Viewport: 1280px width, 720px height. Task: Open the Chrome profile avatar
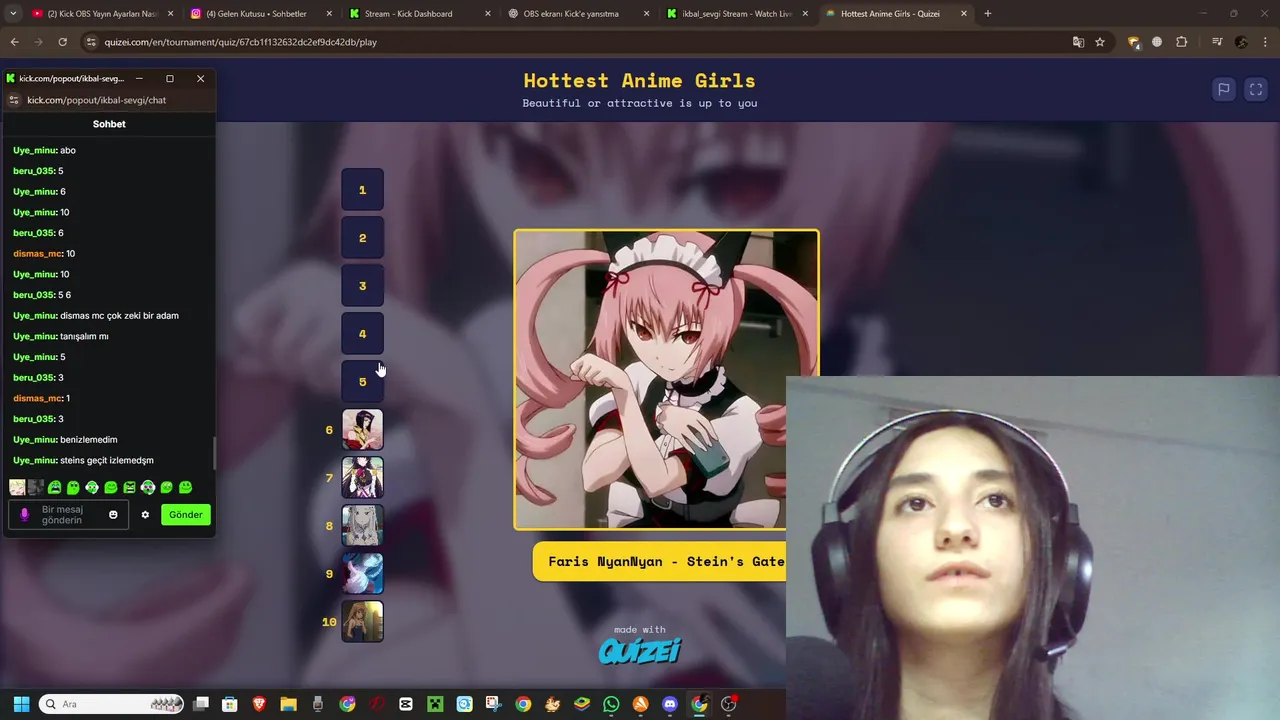1241,42
